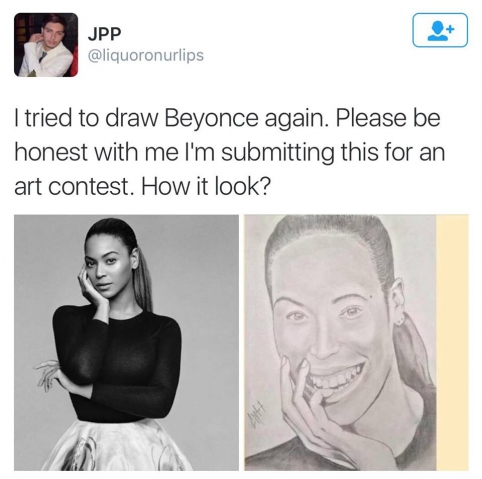The width and height of the screenshot is (482, 479).
Task: Click the beige strip beside the drawing
Action: tap(452, 343)
